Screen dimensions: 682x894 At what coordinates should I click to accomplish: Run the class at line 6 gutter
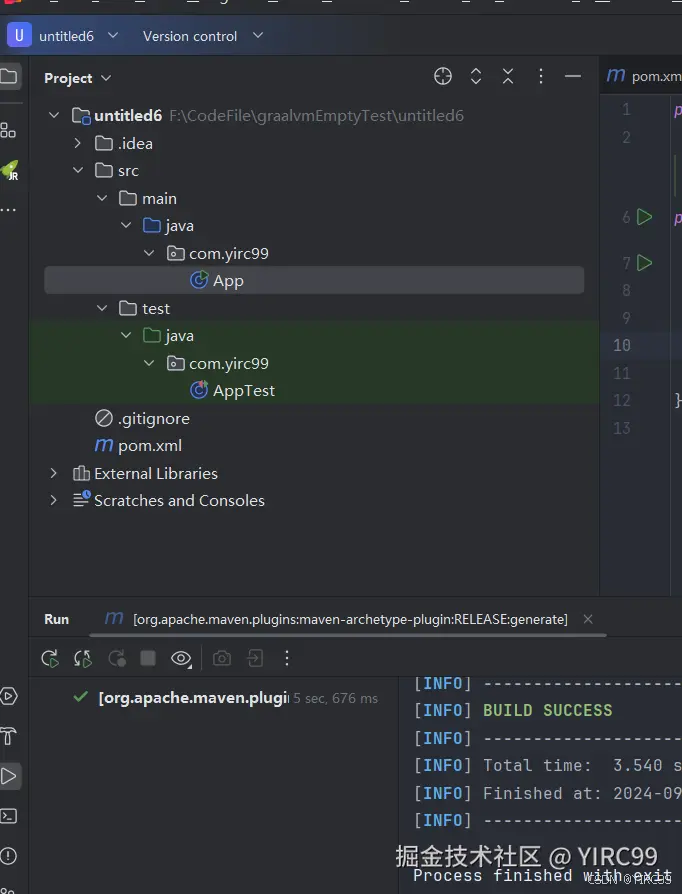click(x=644, y=217)
